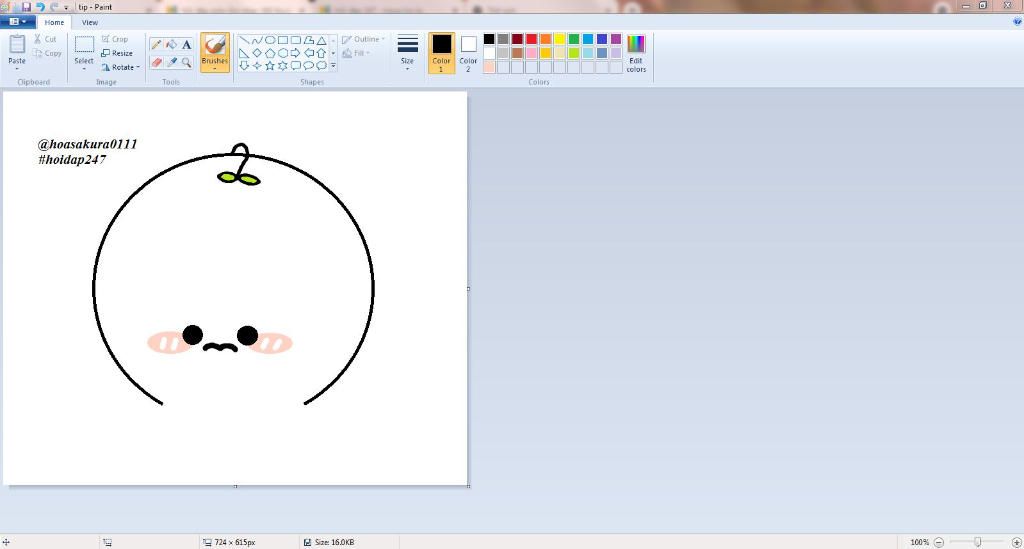Switch to the Home tab
The image size is (1024, 549).
pyautogui.click(x=54, y=22)
